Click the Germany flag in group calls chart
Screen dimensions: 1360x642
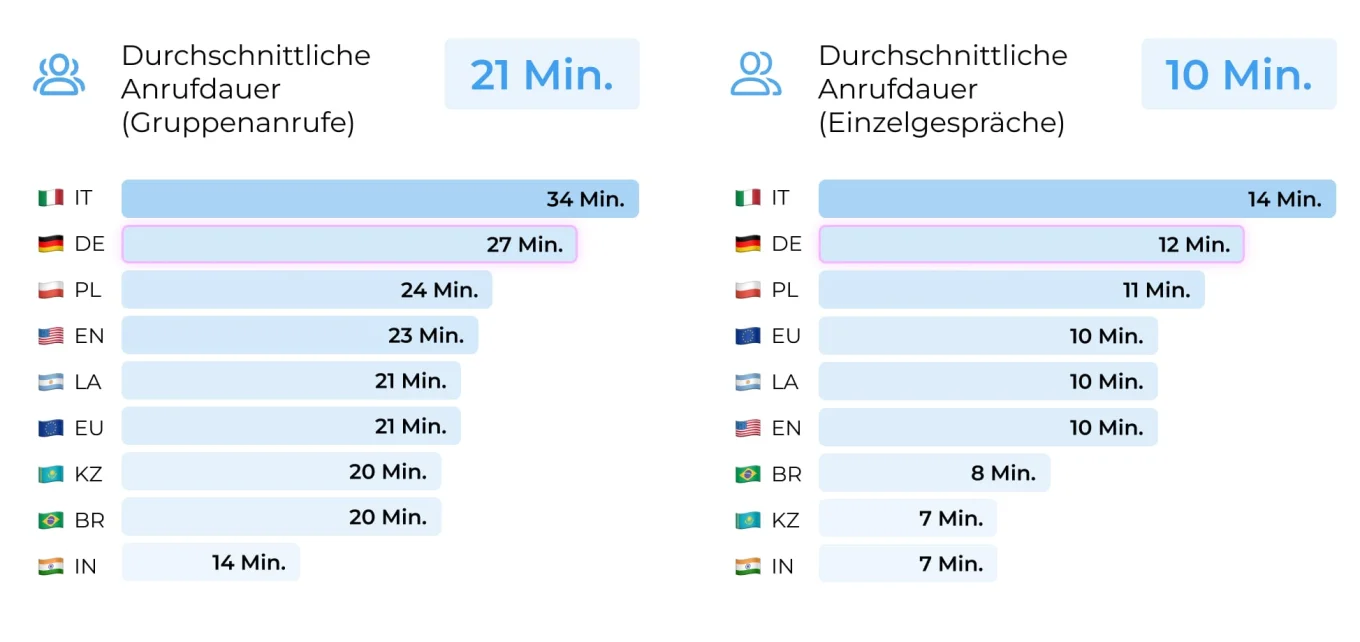tap(51, 244)
